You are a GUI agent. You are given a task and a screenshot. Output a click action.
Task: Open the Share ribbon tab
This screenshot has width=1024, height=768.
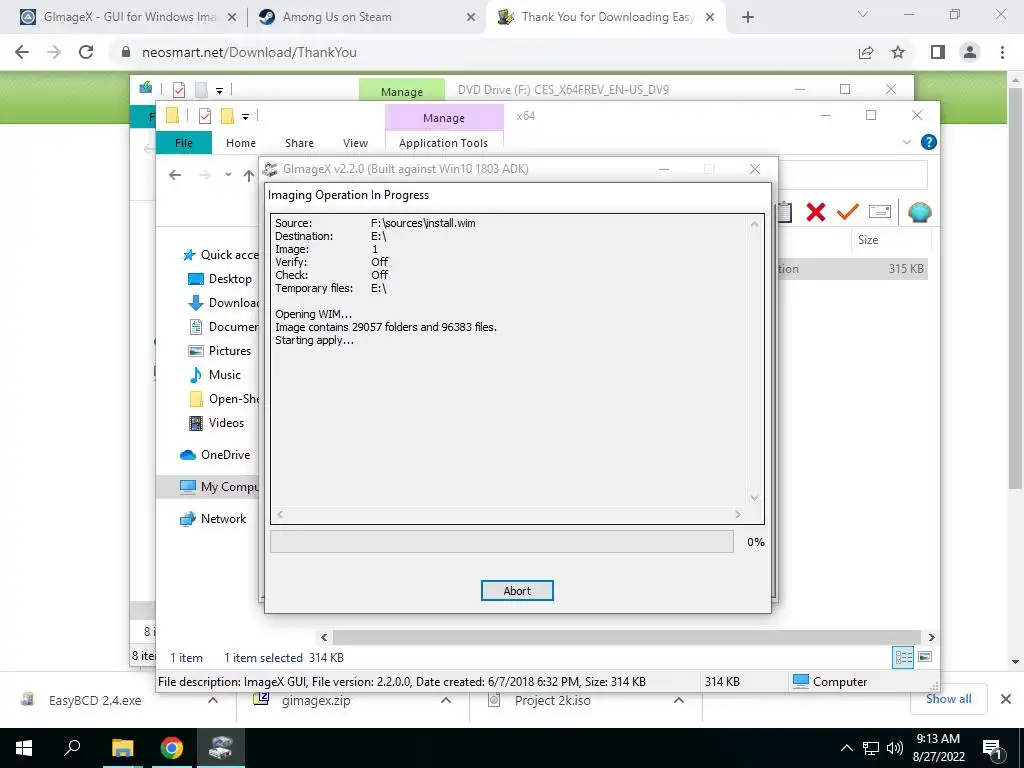pos(299,143)
